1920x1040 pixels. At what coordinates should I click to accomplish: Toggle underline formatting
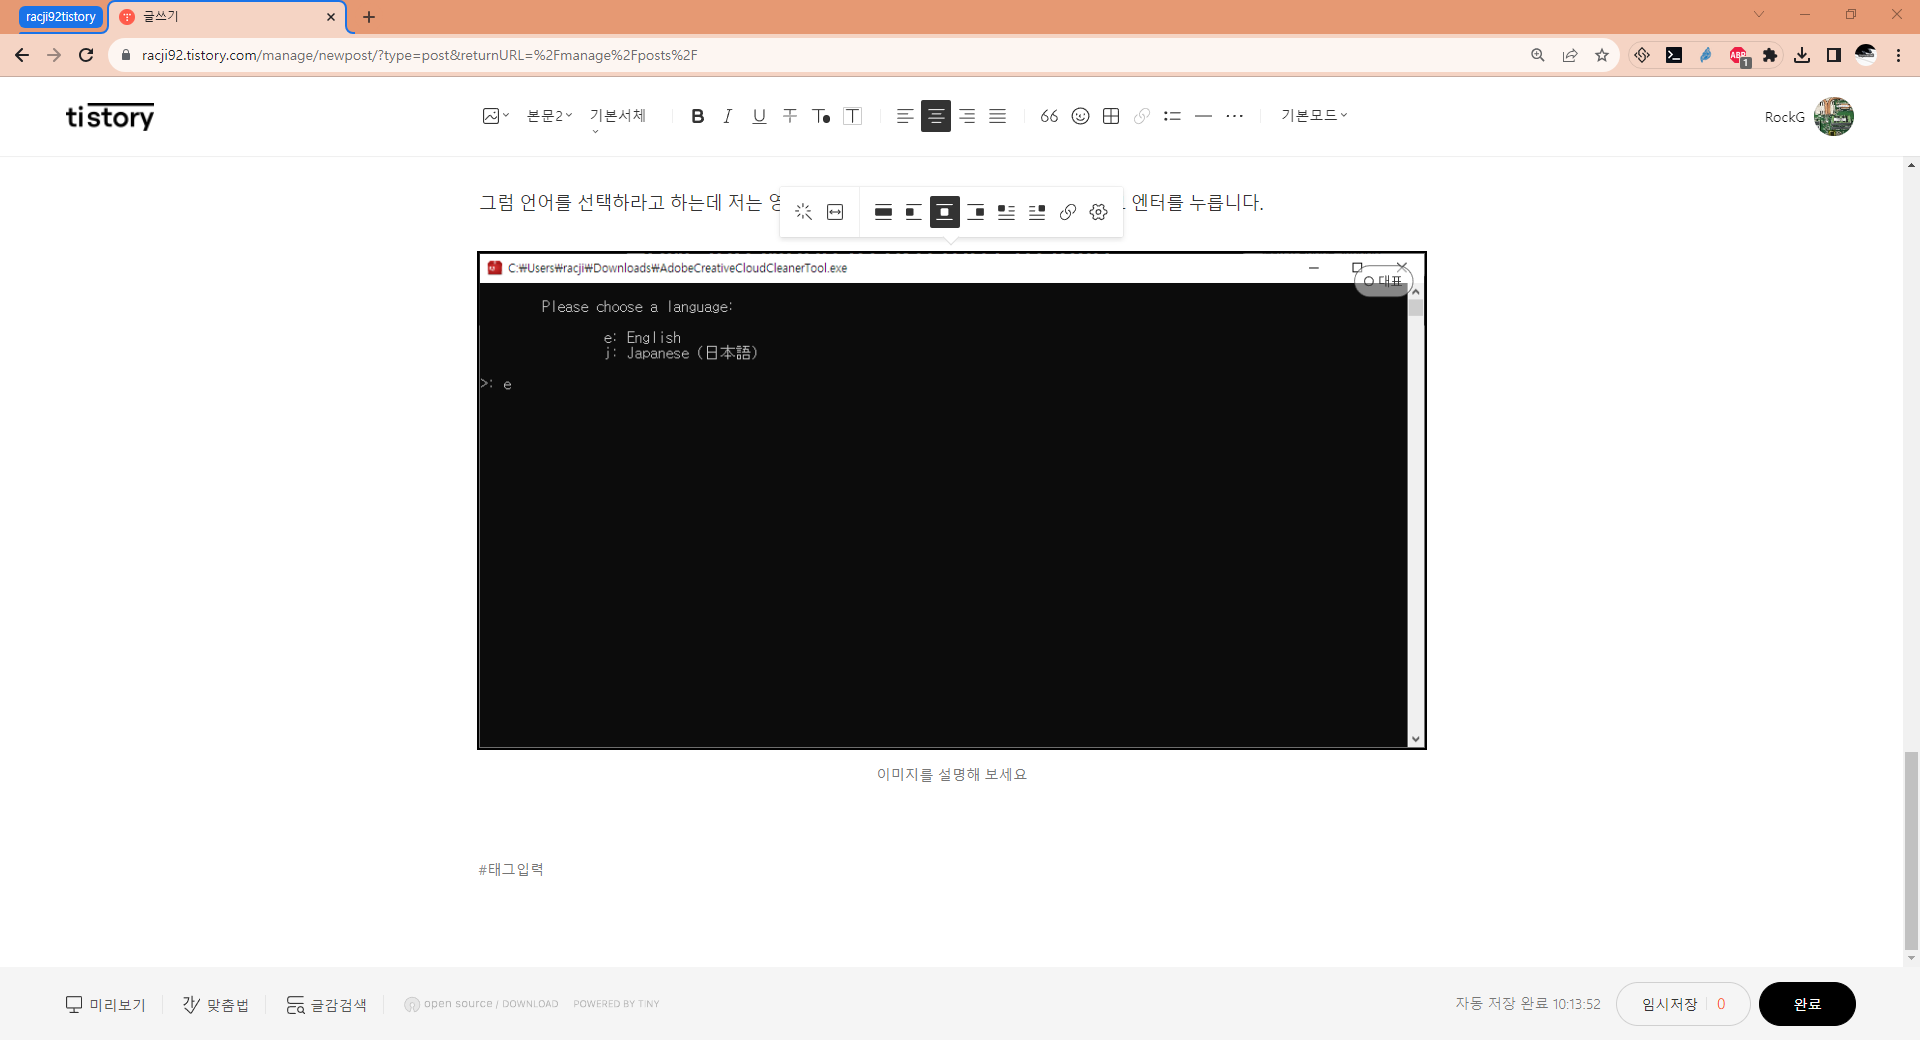pos(759,116)
